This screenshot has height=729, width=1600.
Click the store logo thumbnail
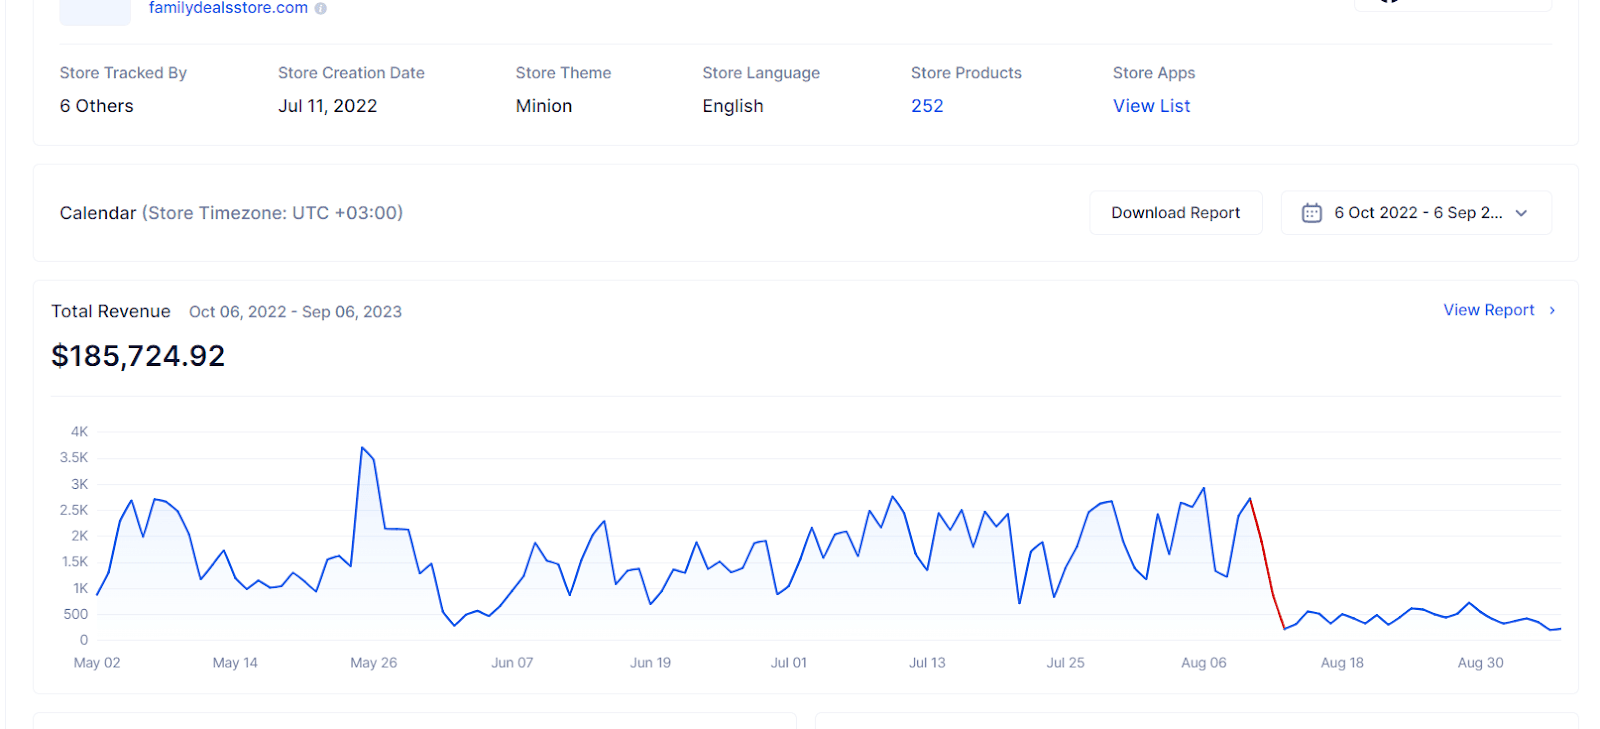pyautogui.click(x=95, y=10)
